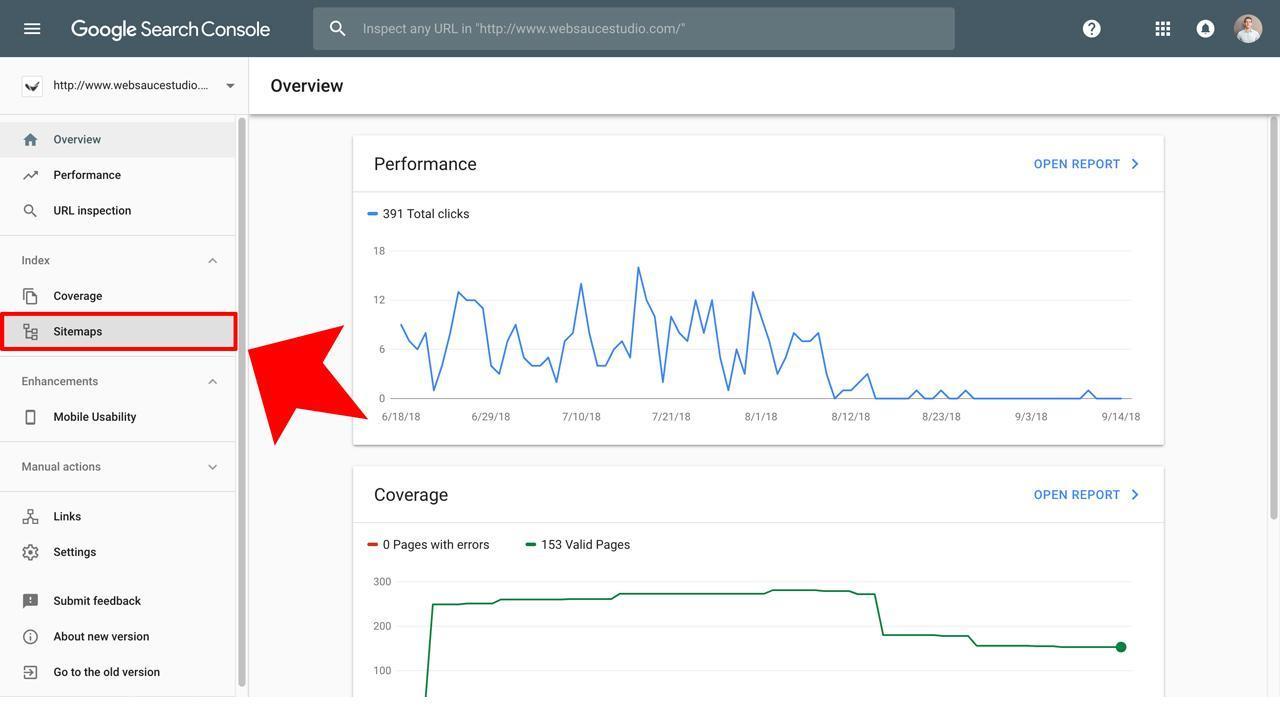Image resolution: width=1280 pixels, height=714 pixels.
Task: Open the hamburger main menu
Action: pyautogui.click(x=32, y=29)
